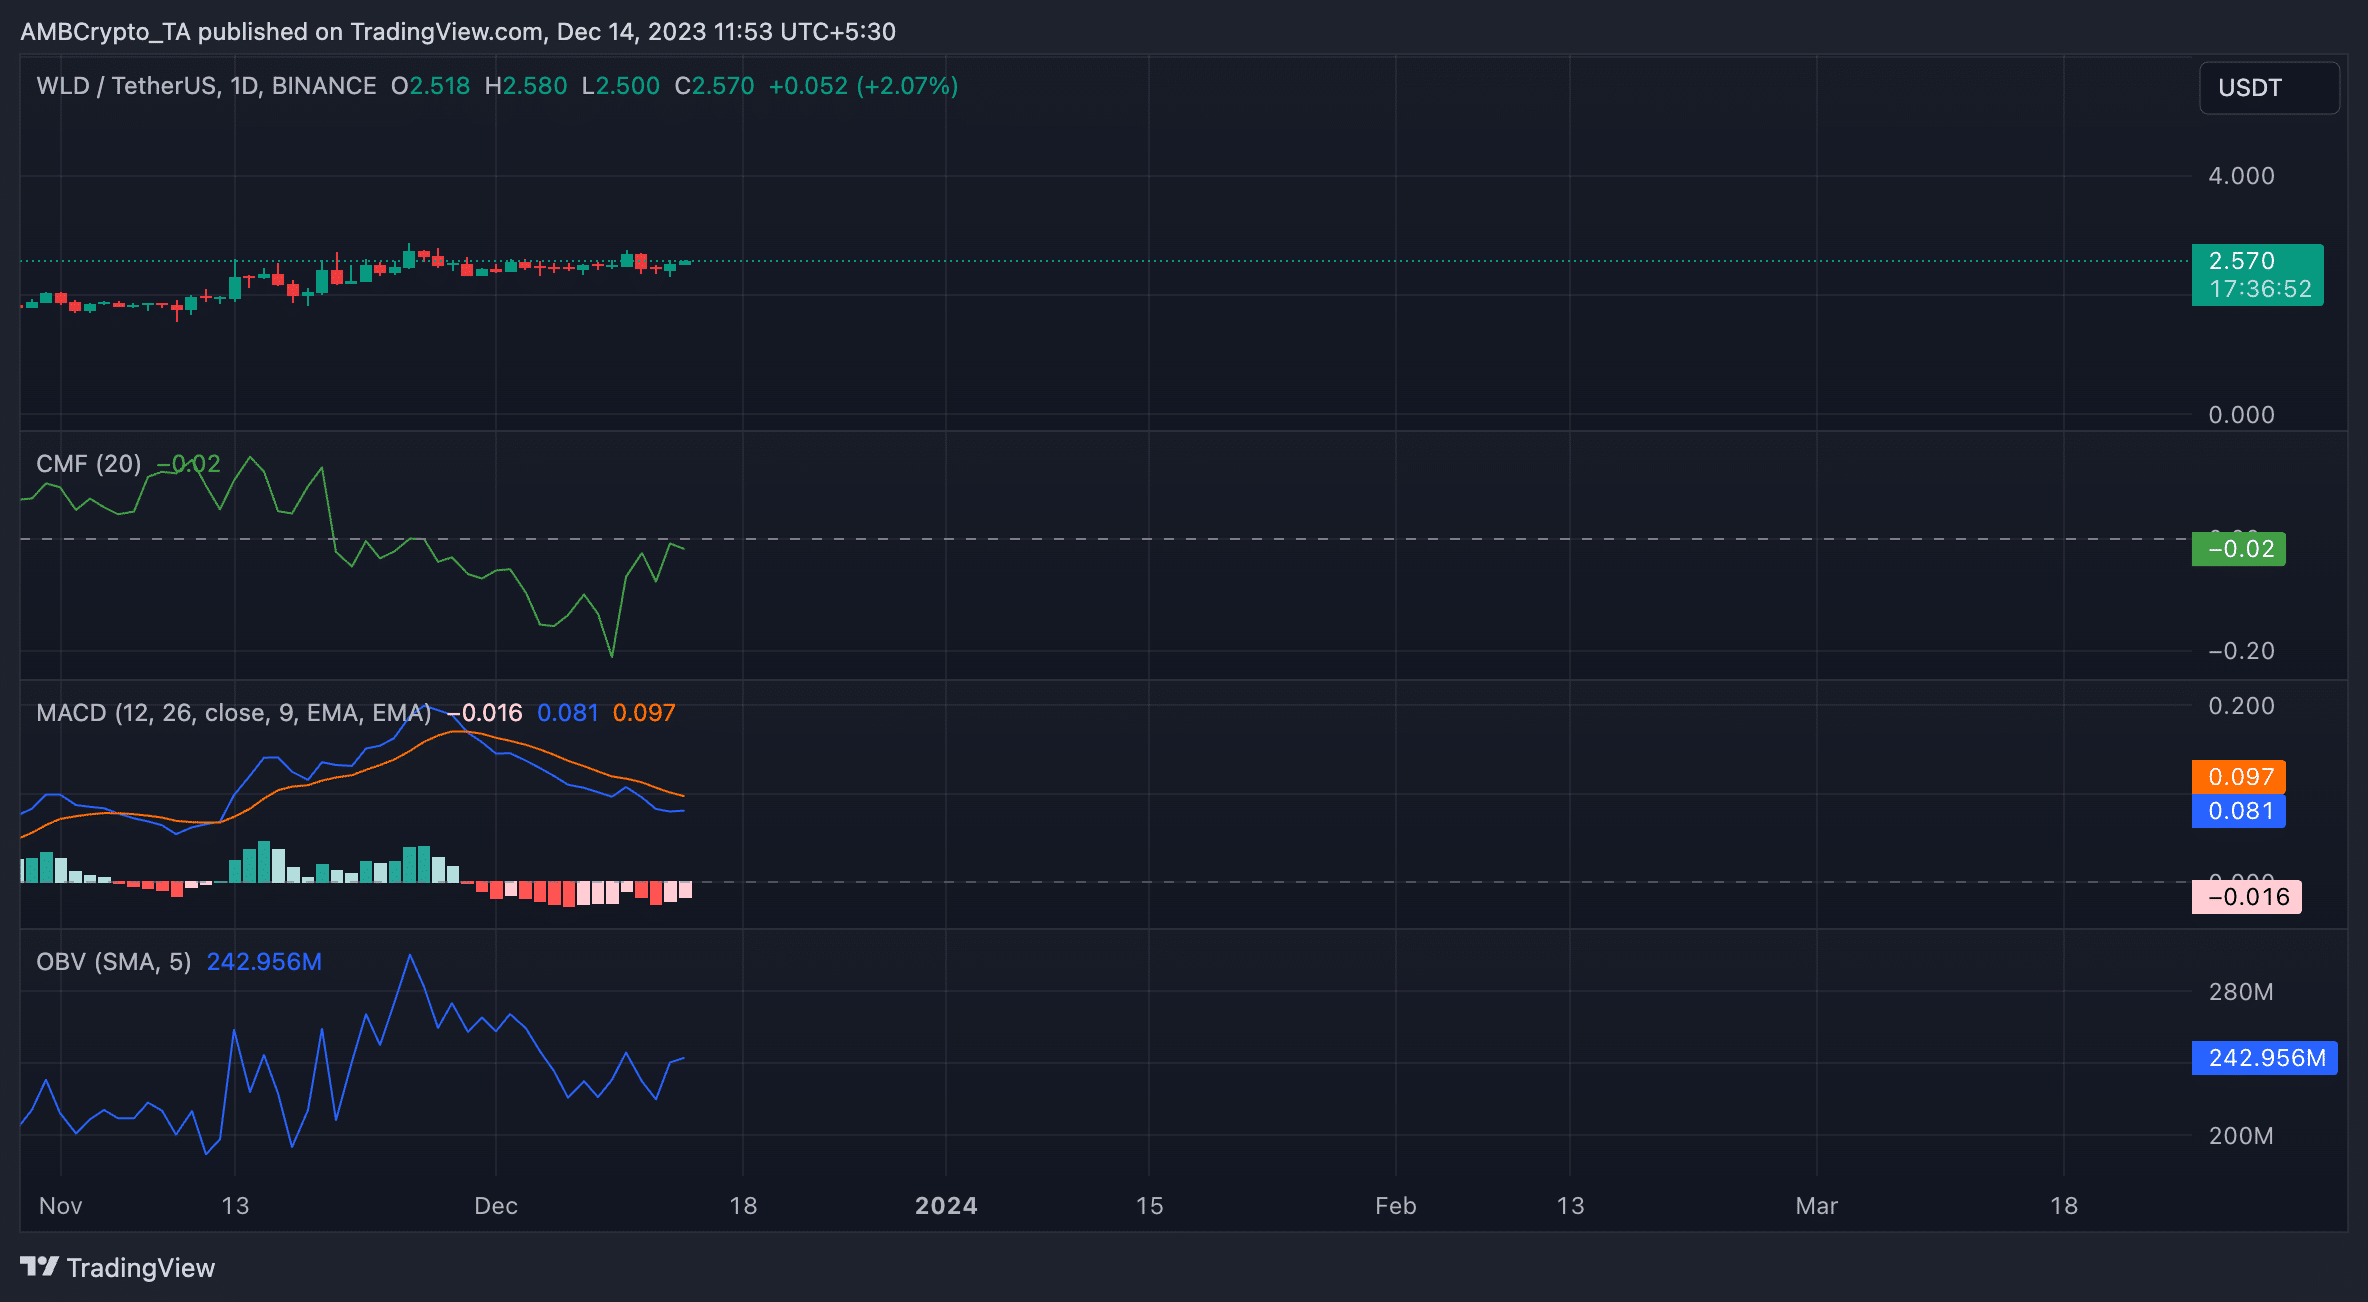Click the OBV value 242.956M in legend

tap(264, 962)
